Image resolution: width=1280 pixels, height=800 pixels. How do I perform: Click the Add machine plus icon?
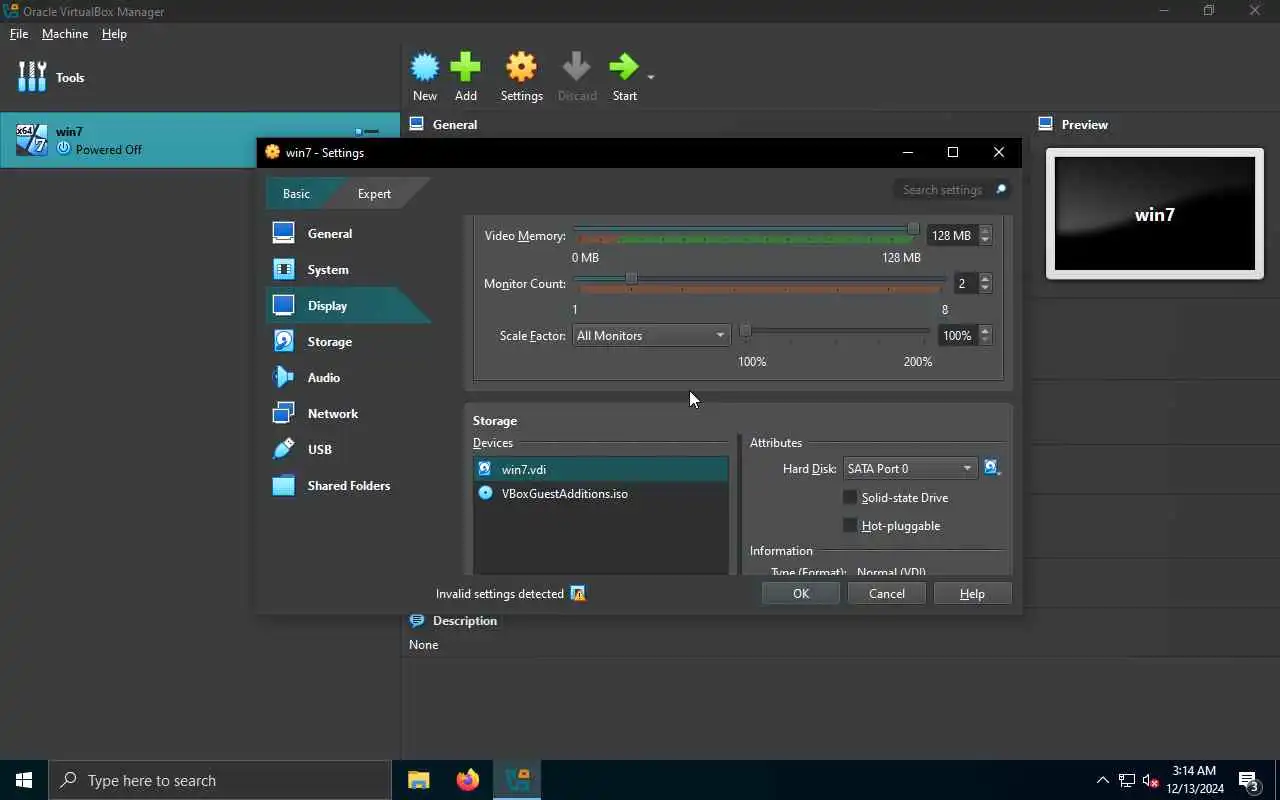pyautogui.click(x=465, y=67)
